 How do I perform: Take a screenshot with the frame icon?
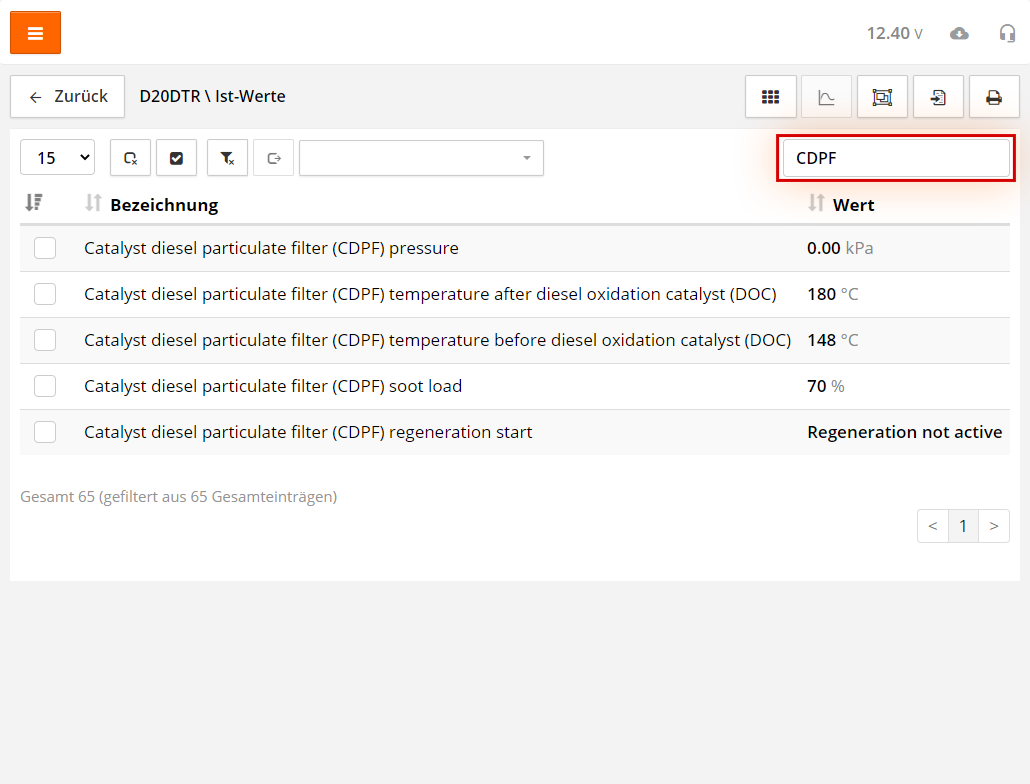point(882,97)
